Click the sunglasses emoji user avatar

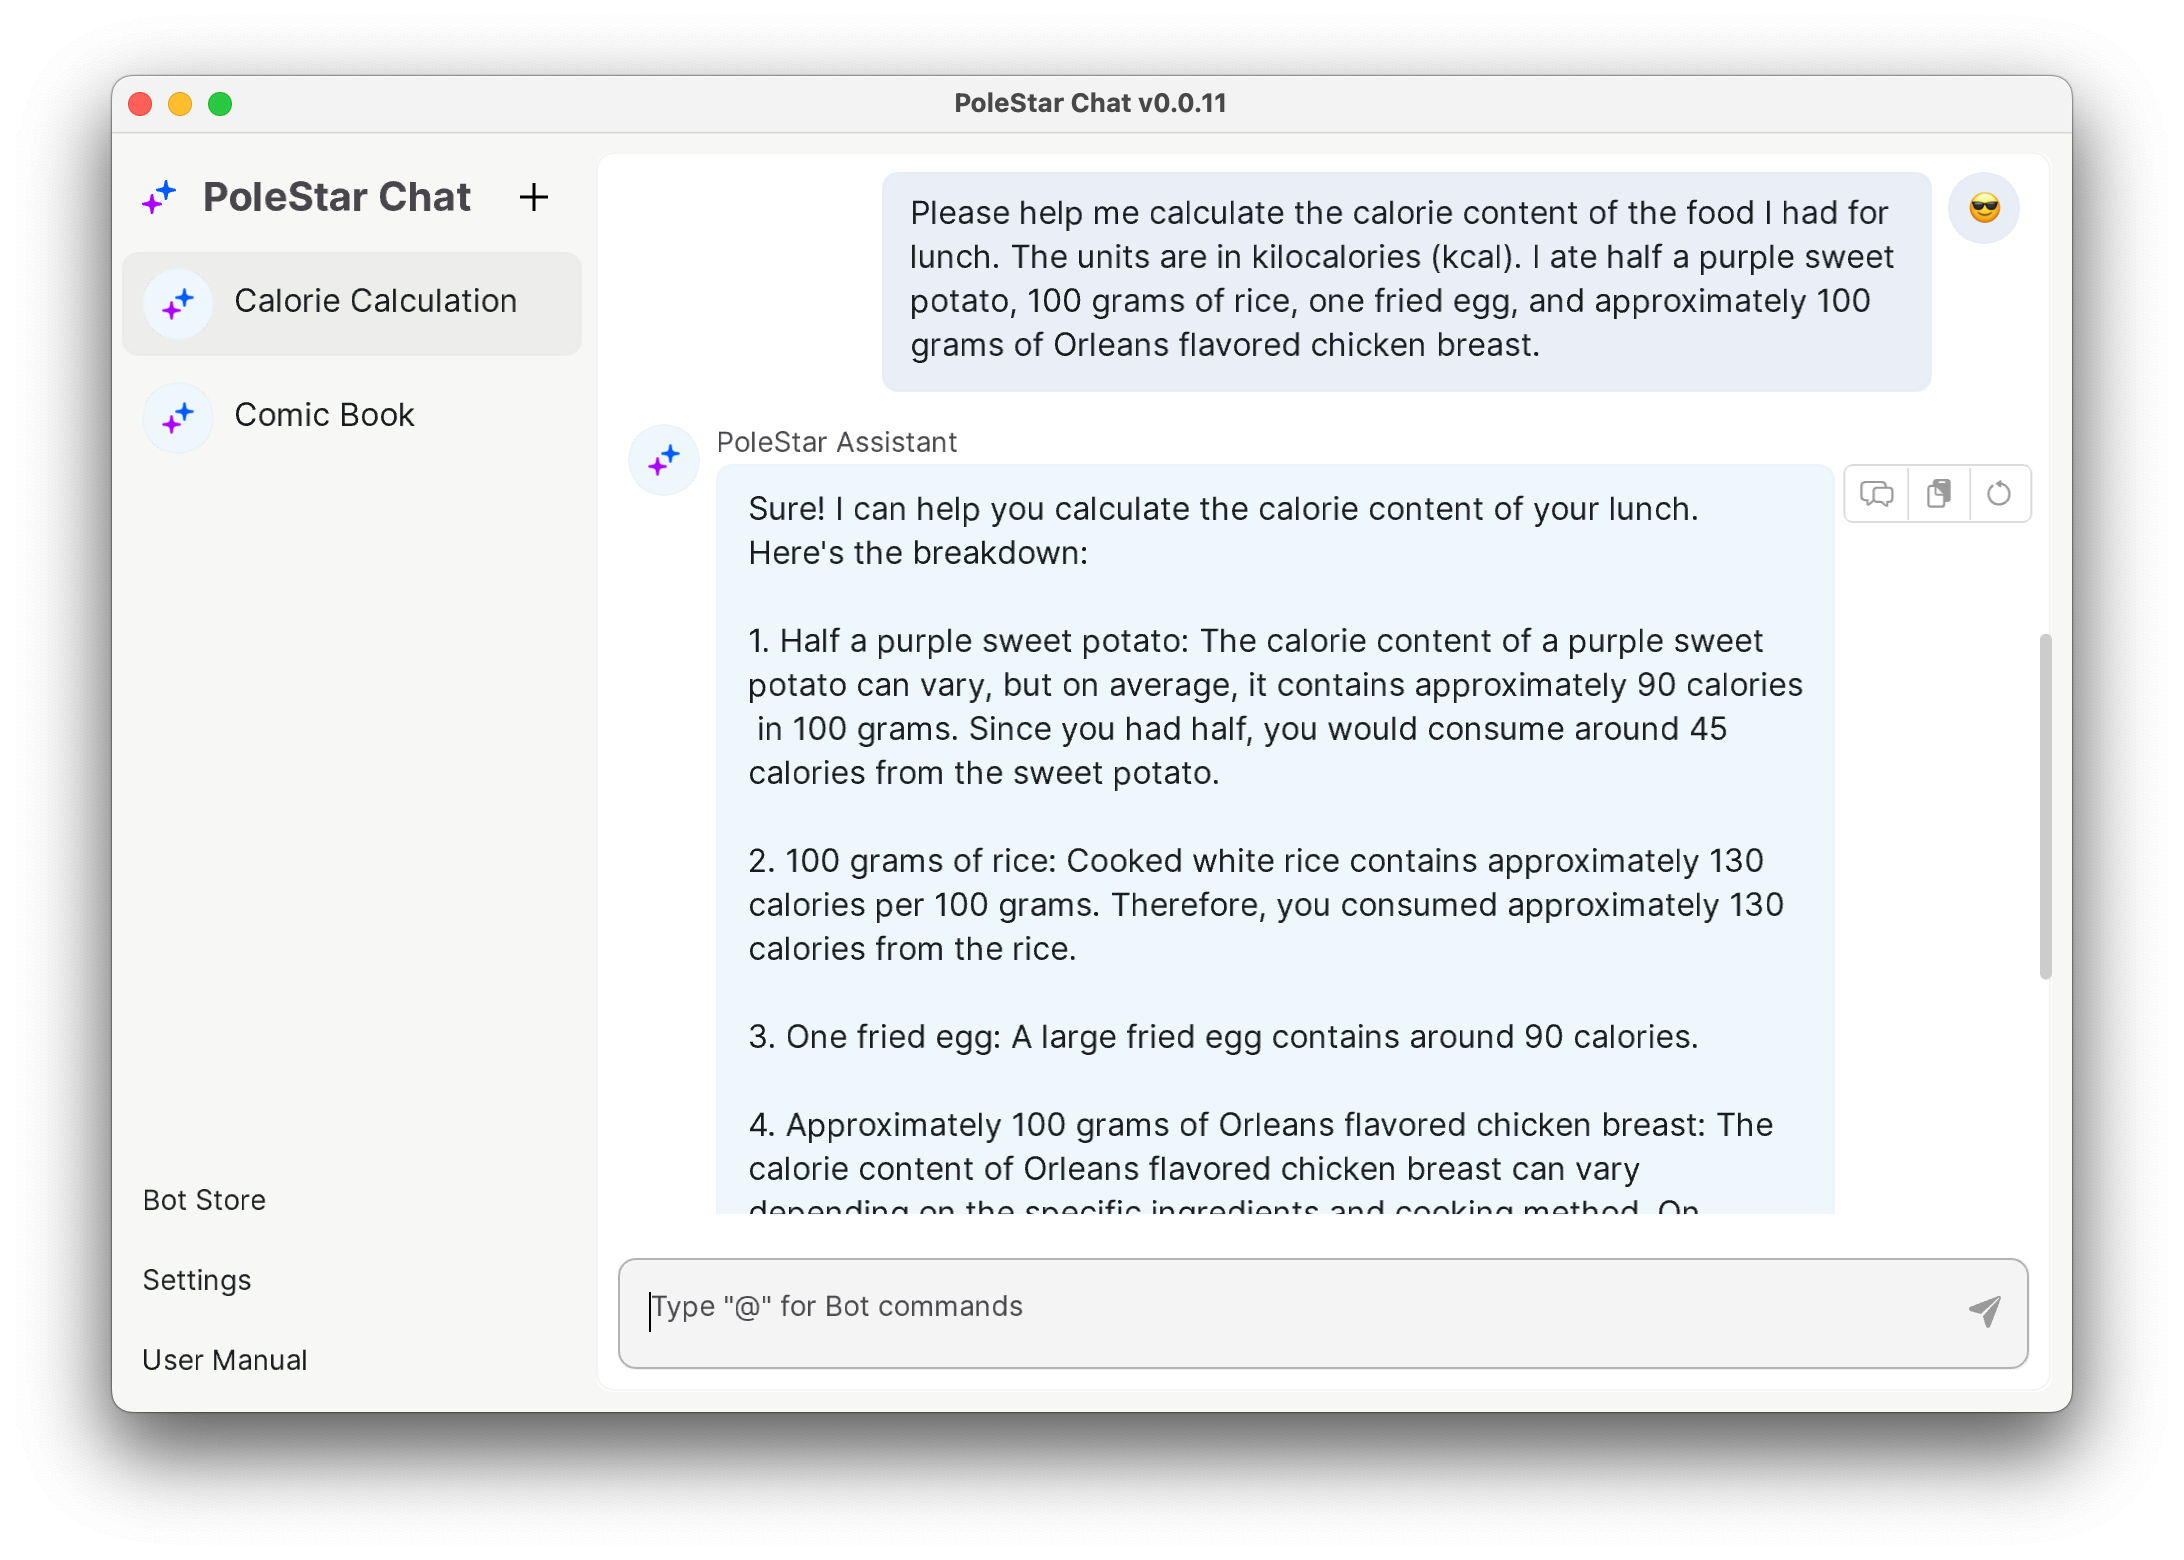pyautogui.click(x=1984, y=209)
